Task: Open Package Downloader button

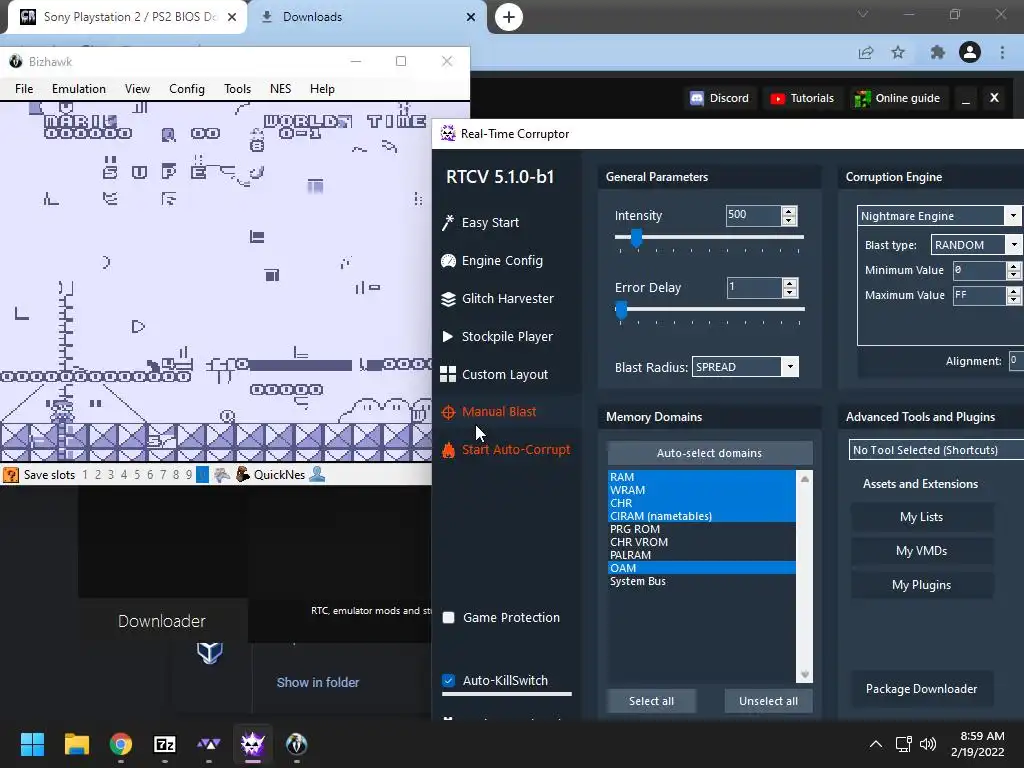Action: (x=921, y=689)
